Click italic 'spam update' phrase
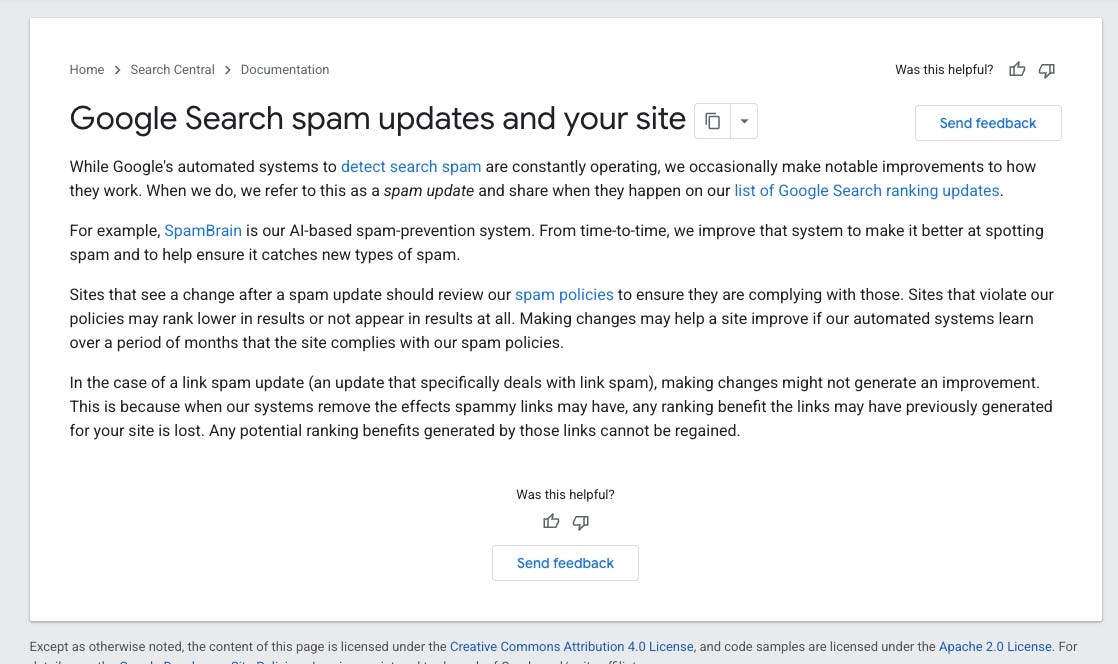Viewport: 1118px width, 664px height. point(429,190)
